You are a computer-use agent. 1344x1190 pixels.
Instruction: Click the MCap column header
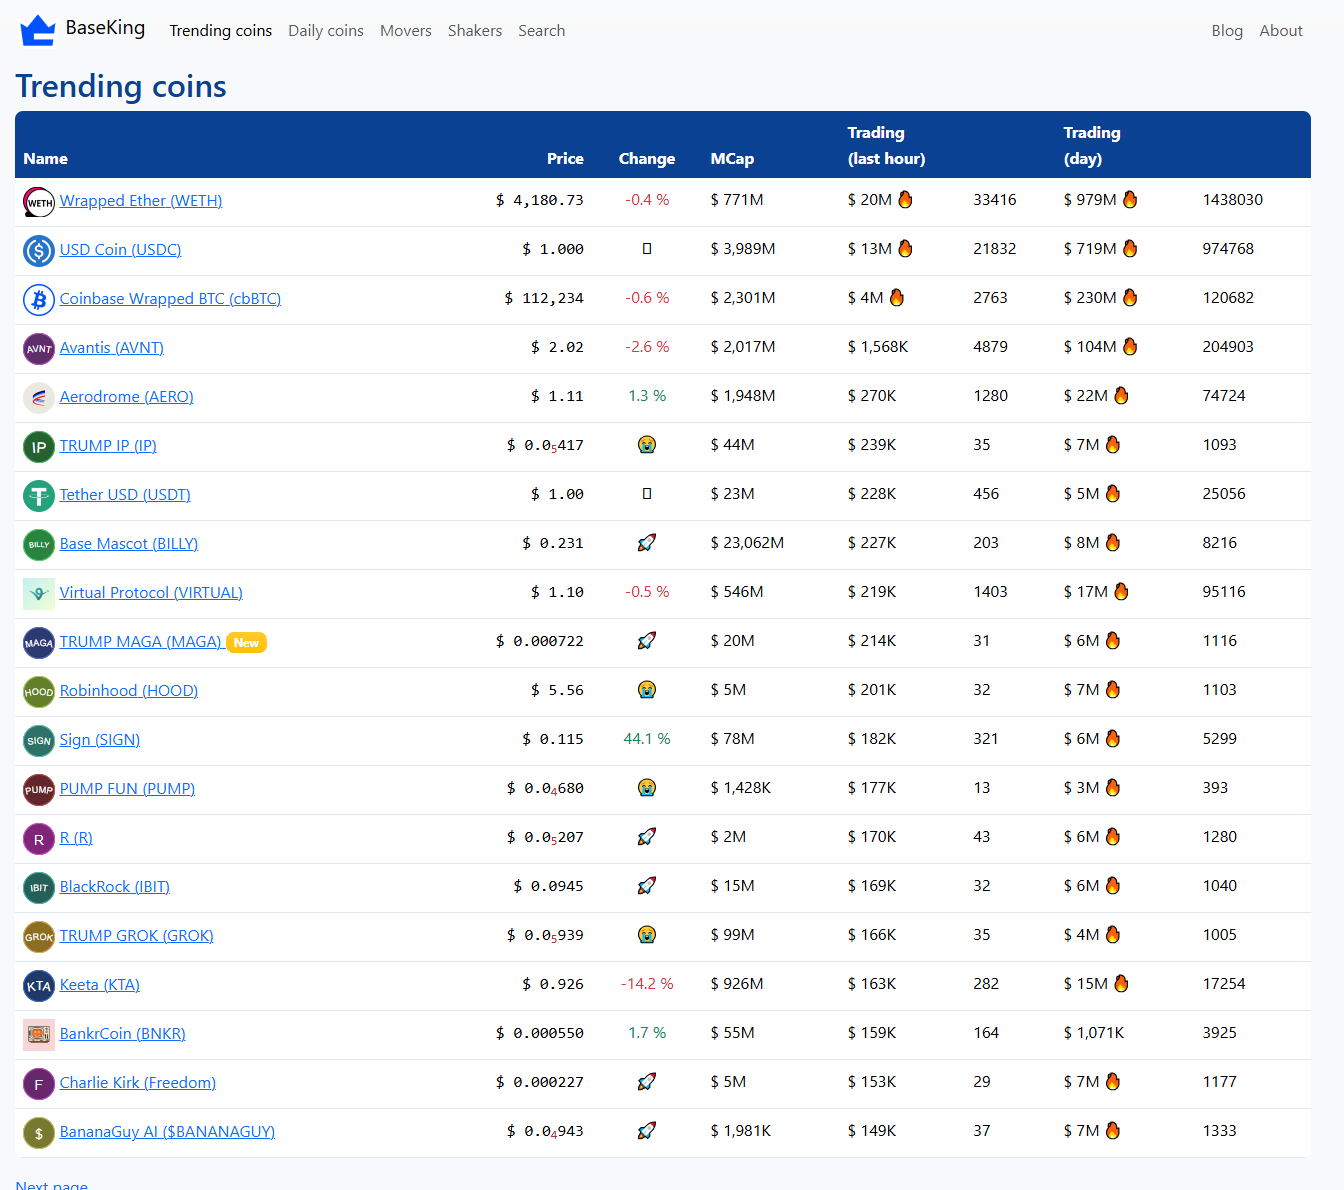[732, 159]
